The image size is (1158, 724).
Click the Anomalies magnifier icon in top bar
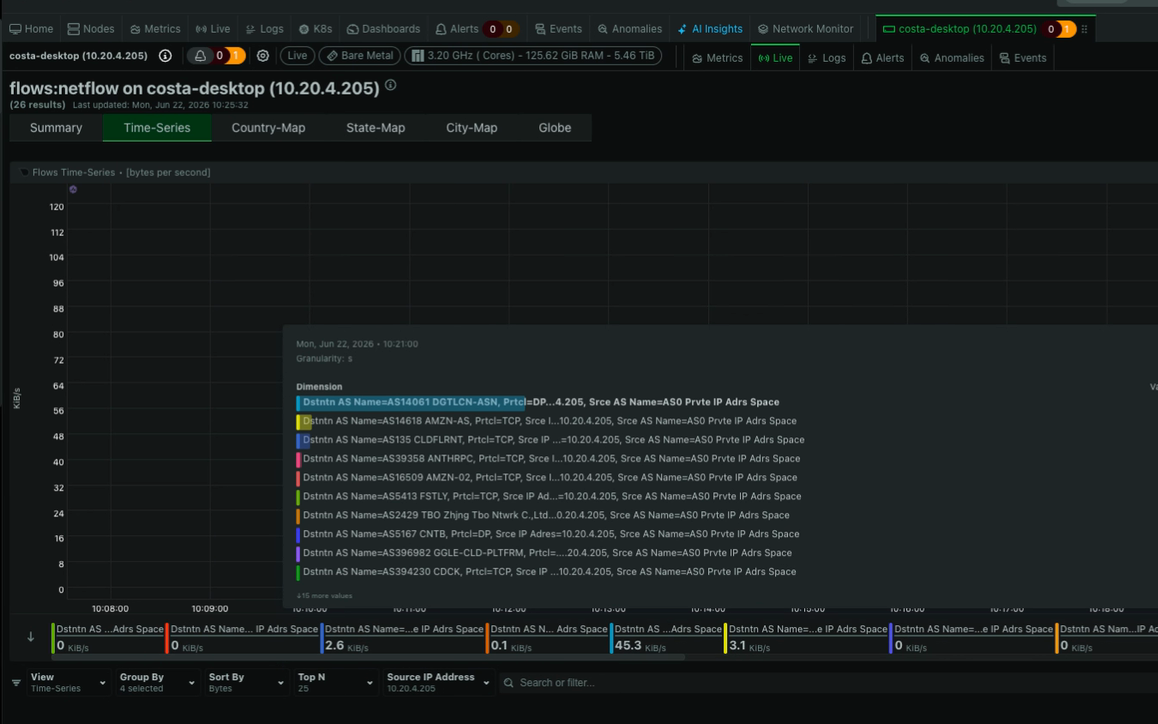coord(603,29)
